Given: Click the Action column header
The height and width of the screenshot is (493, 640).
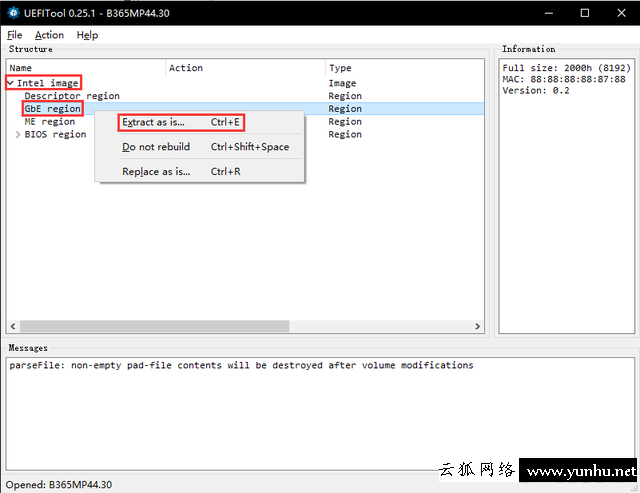Looking at the screenshot, I should pos(245,68).
